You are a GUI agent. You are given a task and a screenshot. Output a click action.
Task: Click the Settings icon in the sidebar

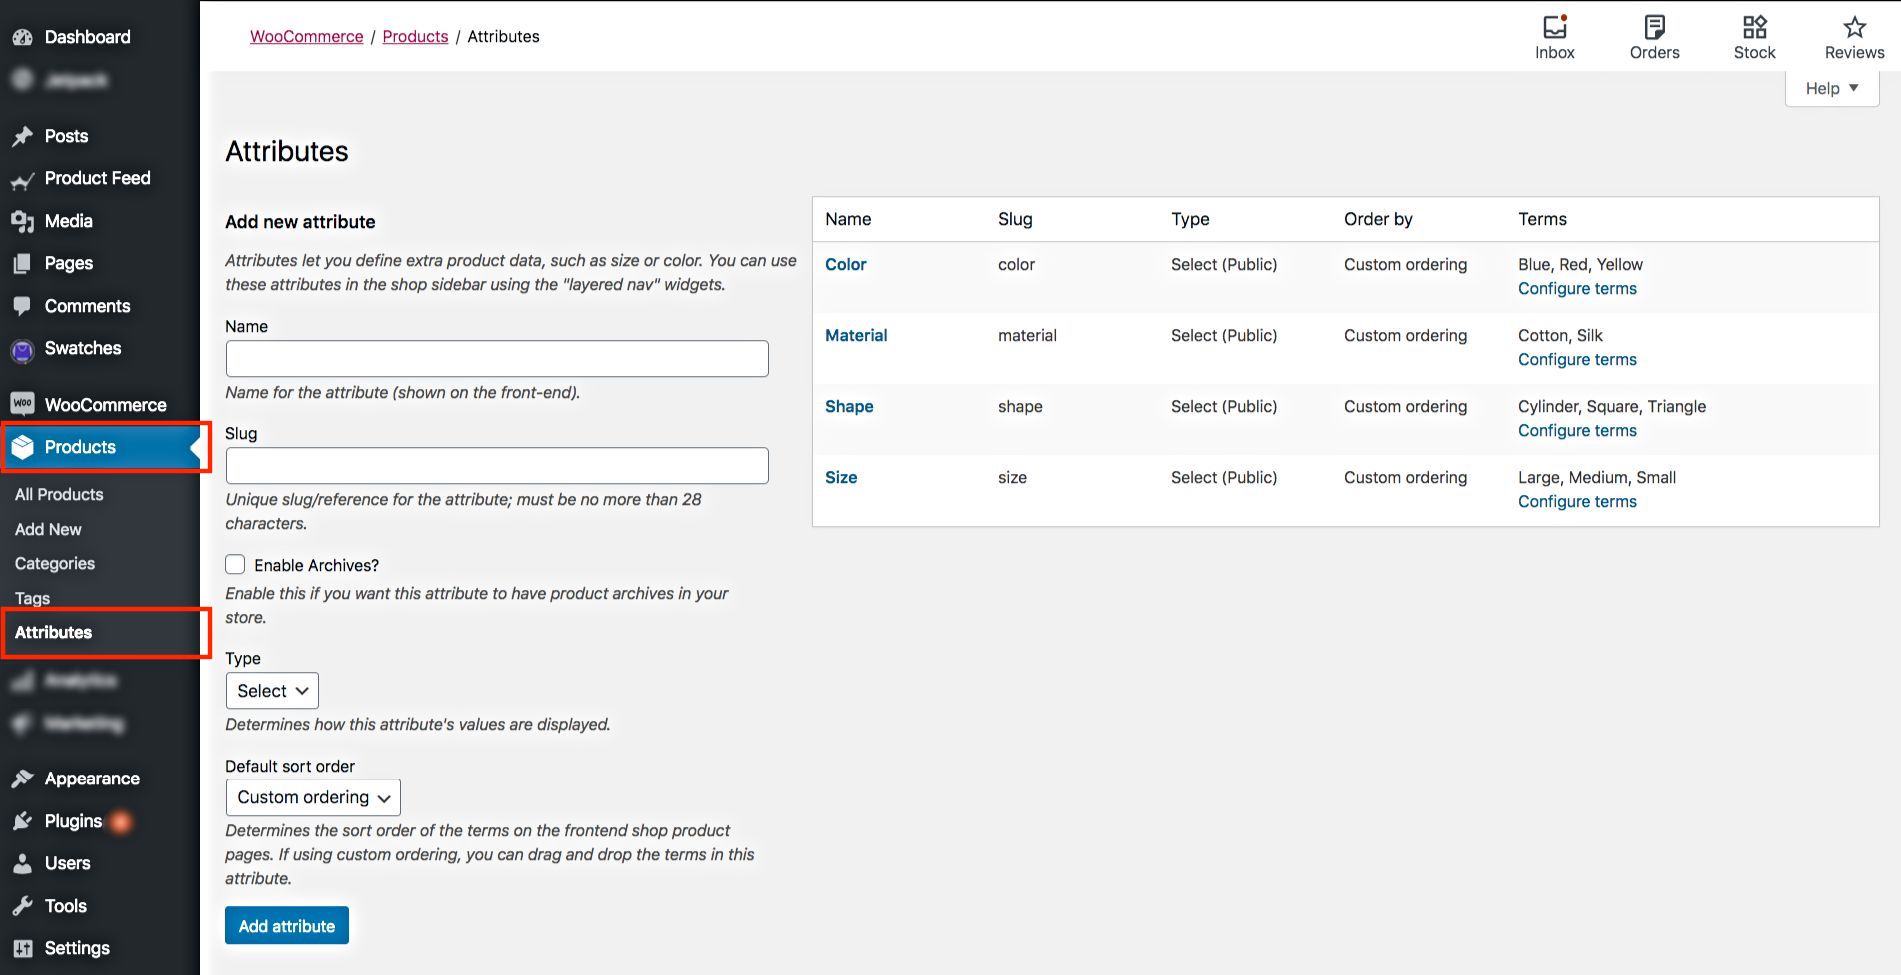[22, 948]
